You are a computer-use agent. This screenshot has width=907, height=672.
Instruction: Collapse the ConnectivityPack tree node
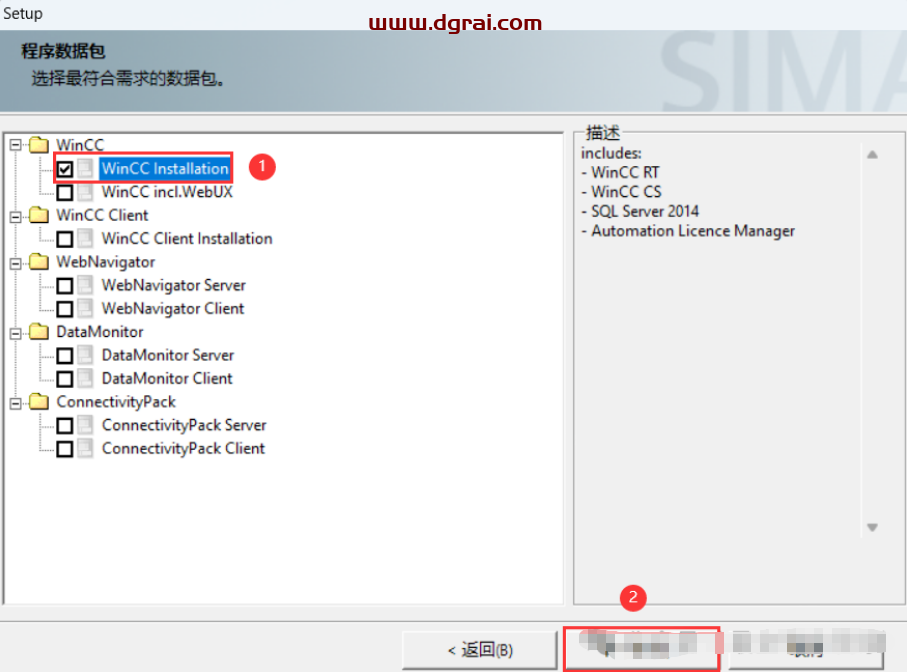pos(15,402)
